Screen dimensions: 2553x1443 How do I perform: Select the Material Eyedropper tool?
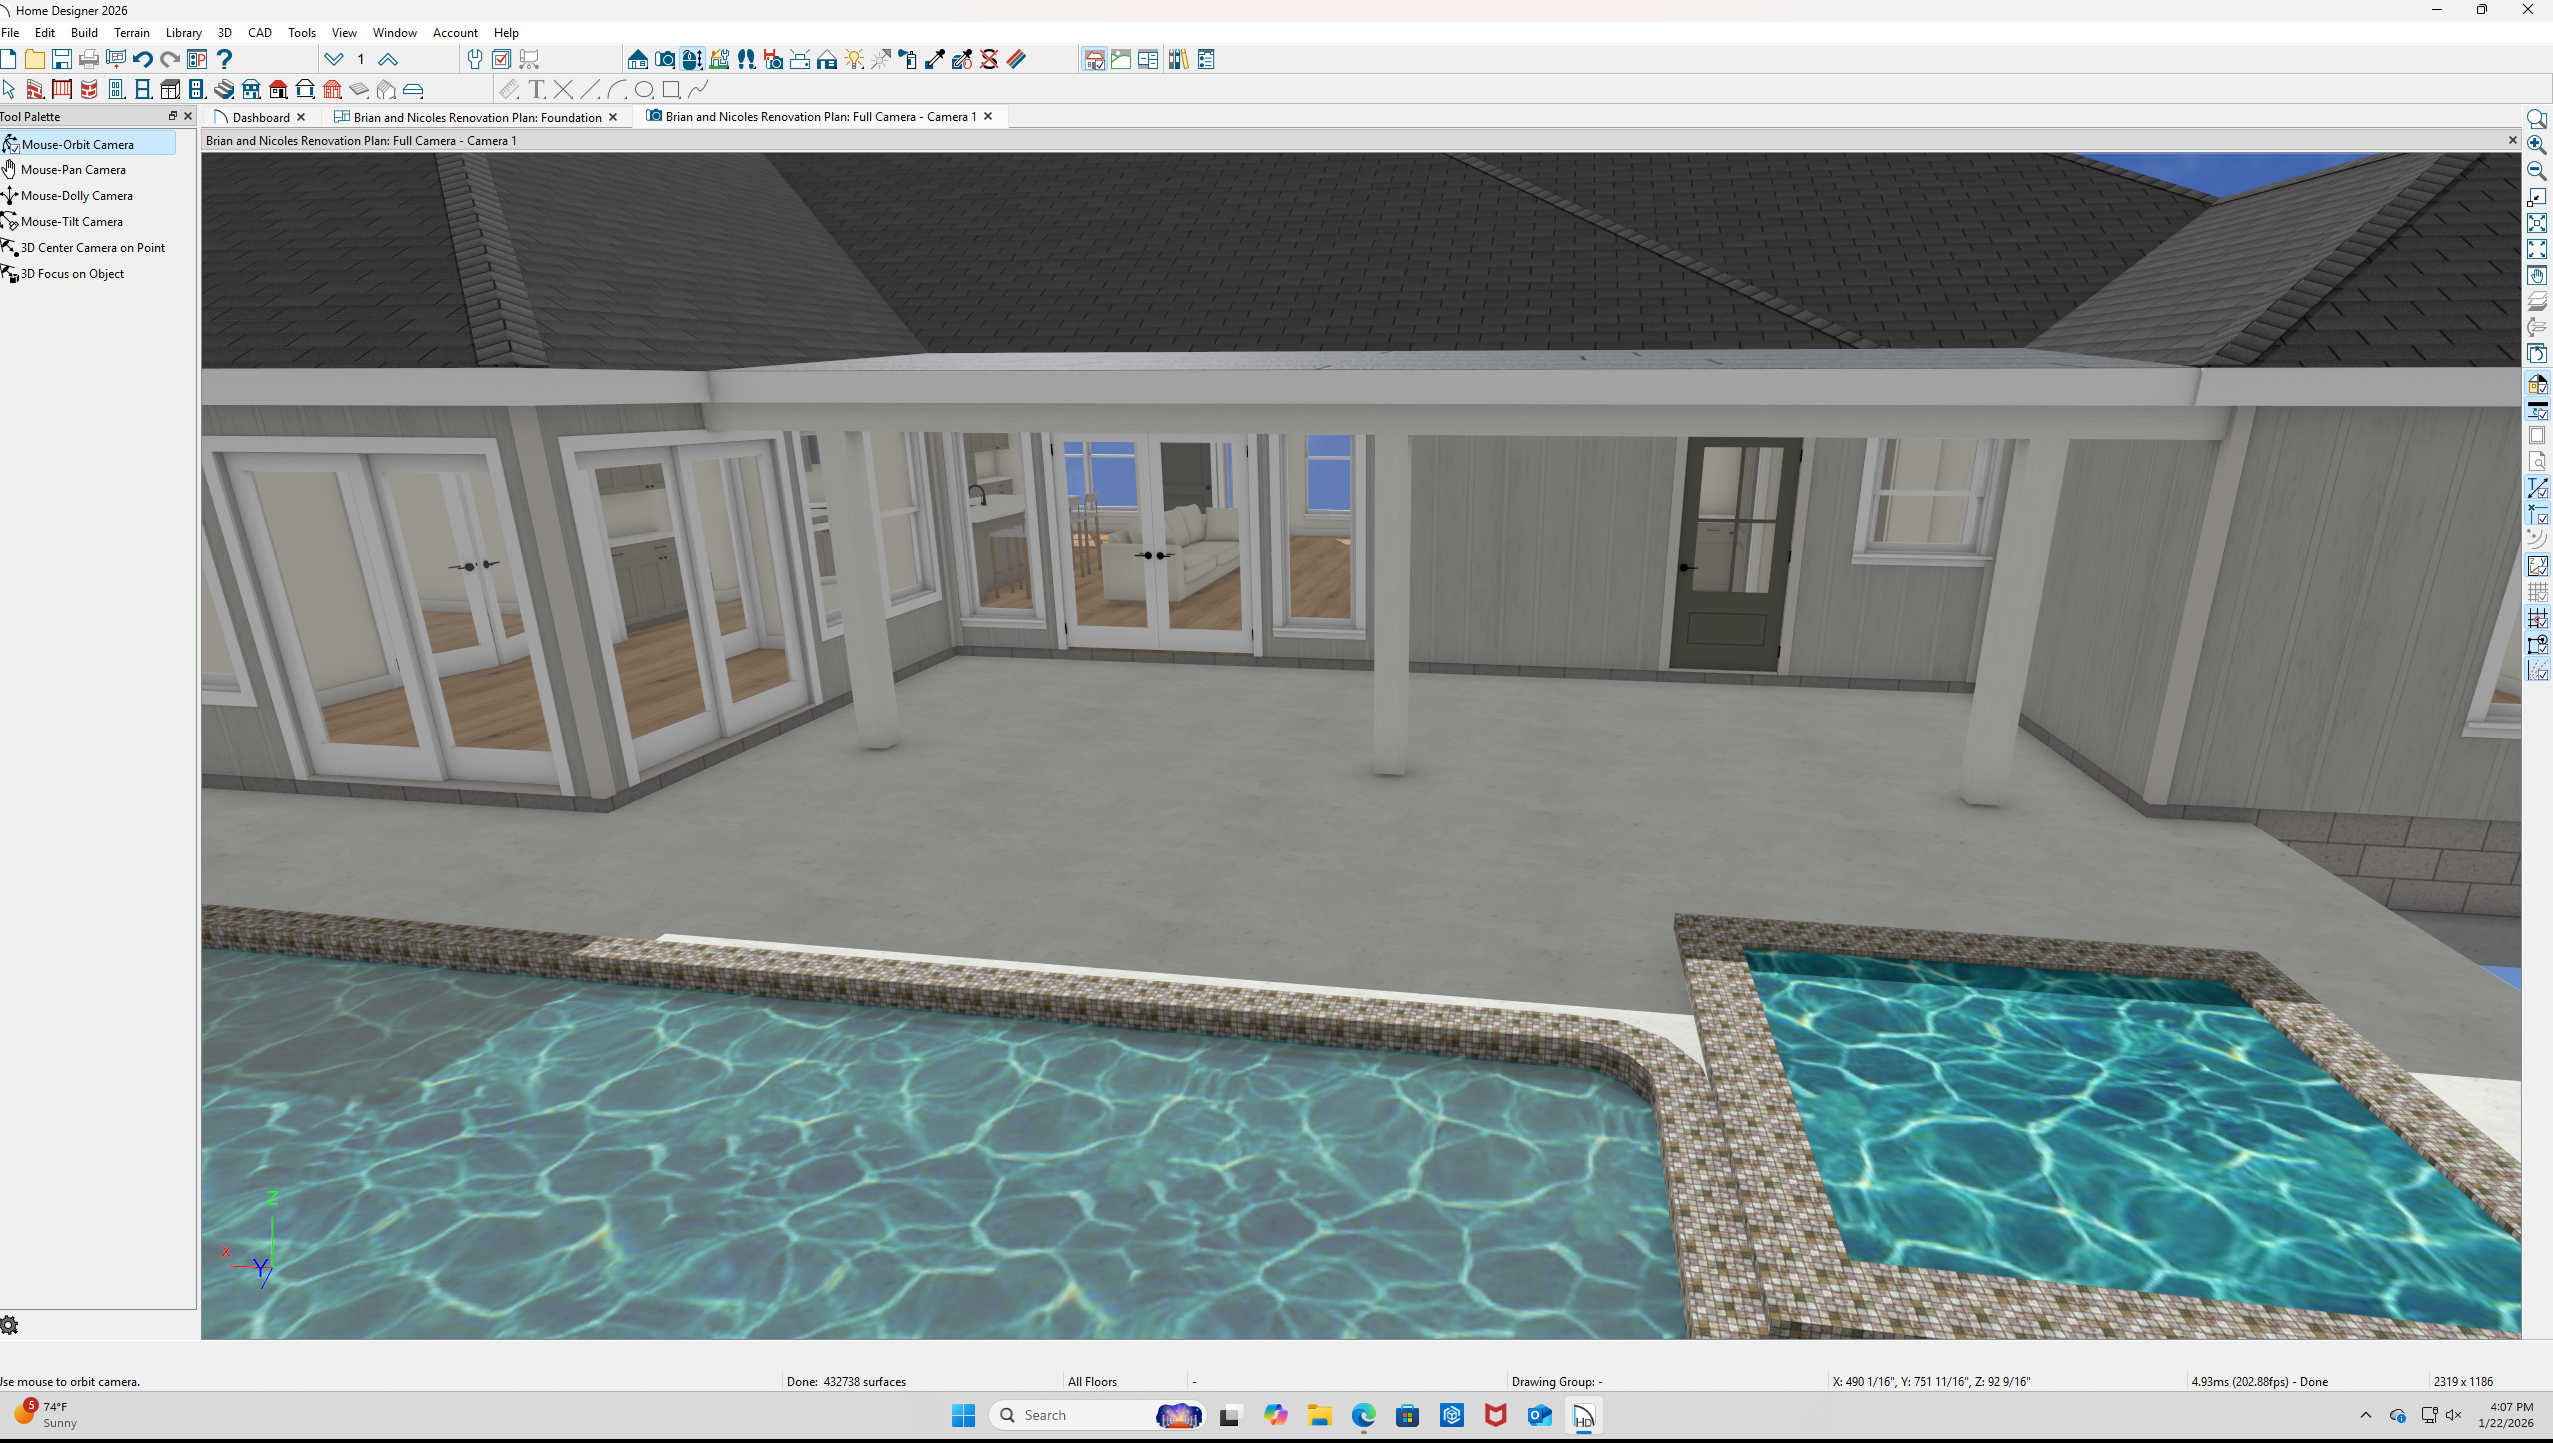934,60
